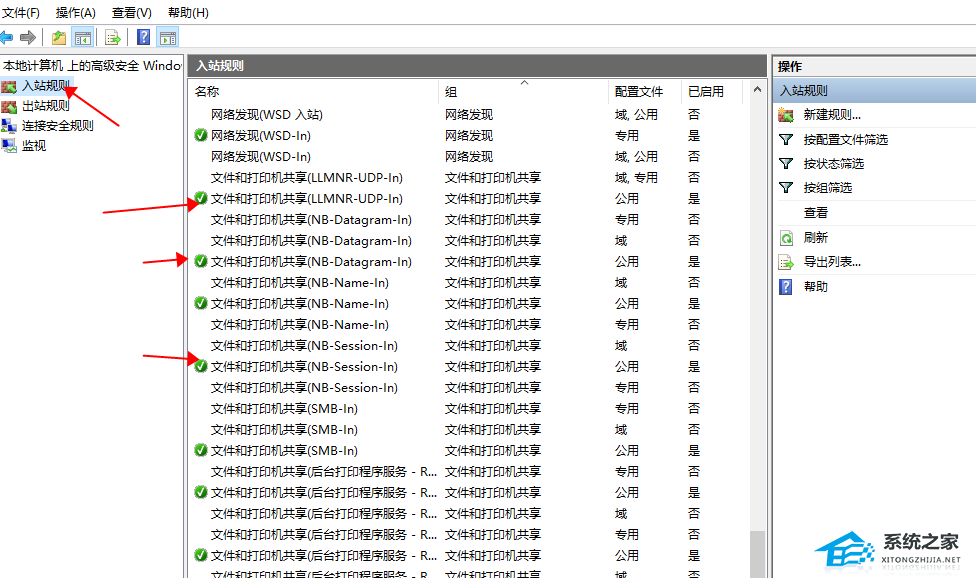Sort by the 组 column header
The width and height of the screenshot is (976, 578).
pyautogui.click(x=523, y=91)
